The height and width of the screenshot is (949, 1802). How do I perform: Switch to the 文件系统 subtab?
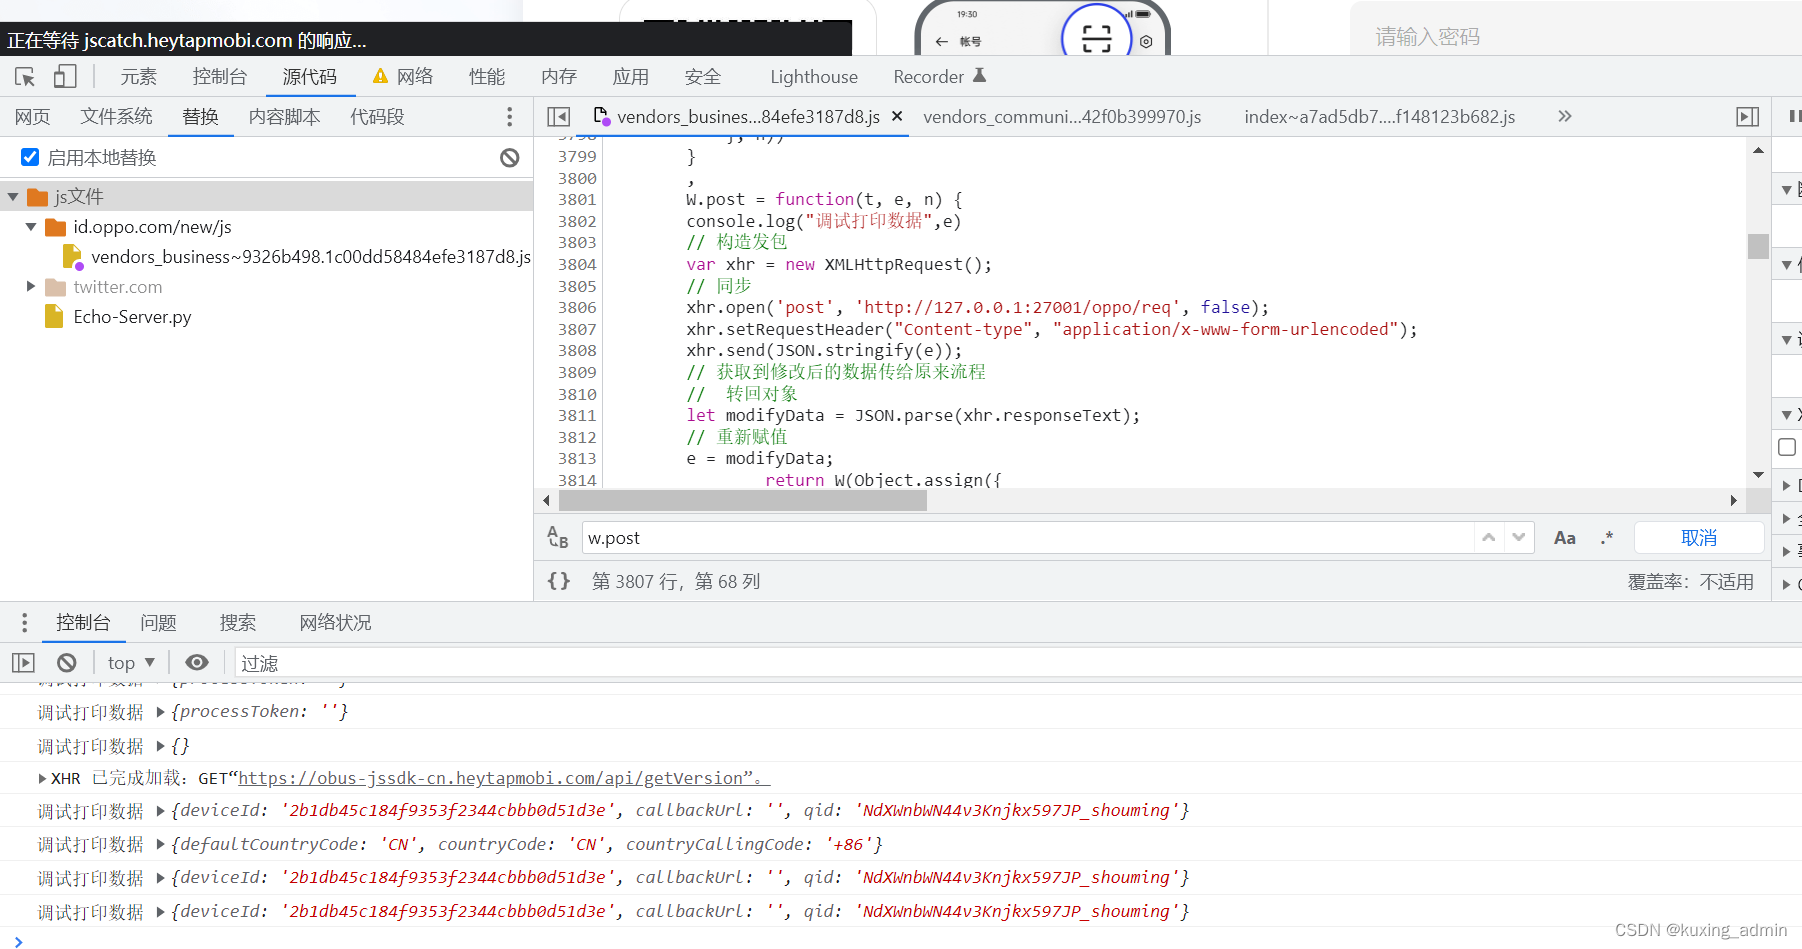pos(116,117)
